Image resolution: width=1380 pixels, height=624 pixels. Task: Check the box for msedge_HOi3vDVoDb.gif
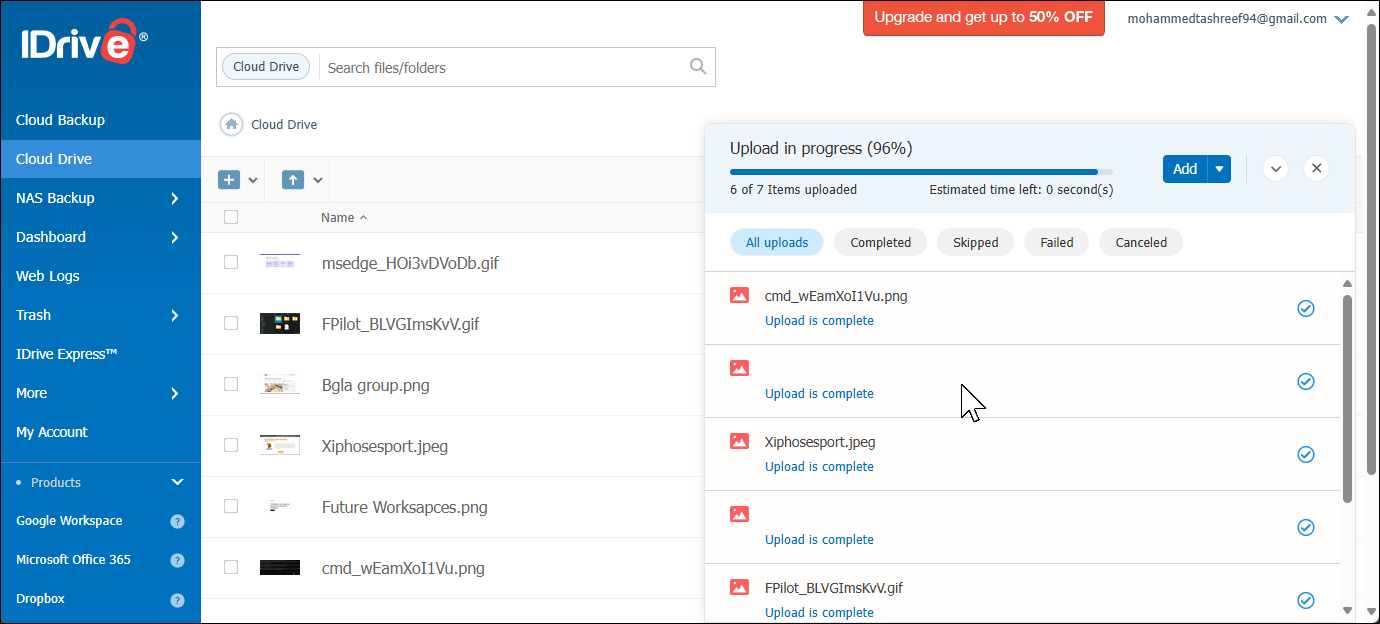(x=231, y=262)
